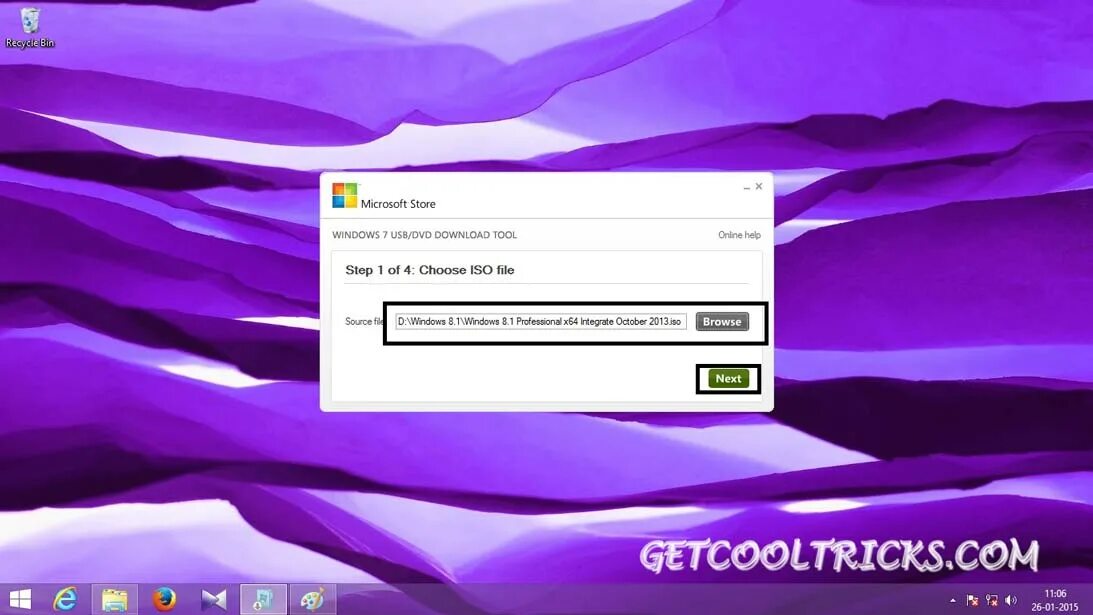Open Action Center flag icon
Image resolution: width=1093 pixels, height=615 pixels.
click(972, 600)
